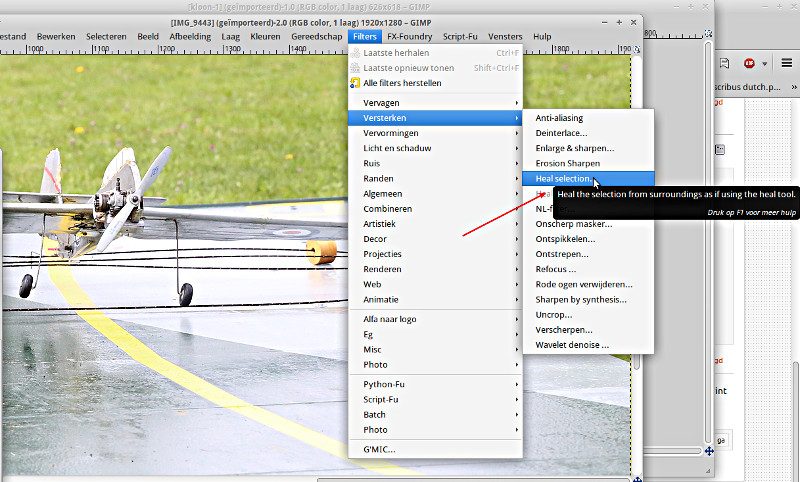The width and height of the screenshot is (800, 482).
Task: Close the open Filters menu
Action: tap(364, 37)
